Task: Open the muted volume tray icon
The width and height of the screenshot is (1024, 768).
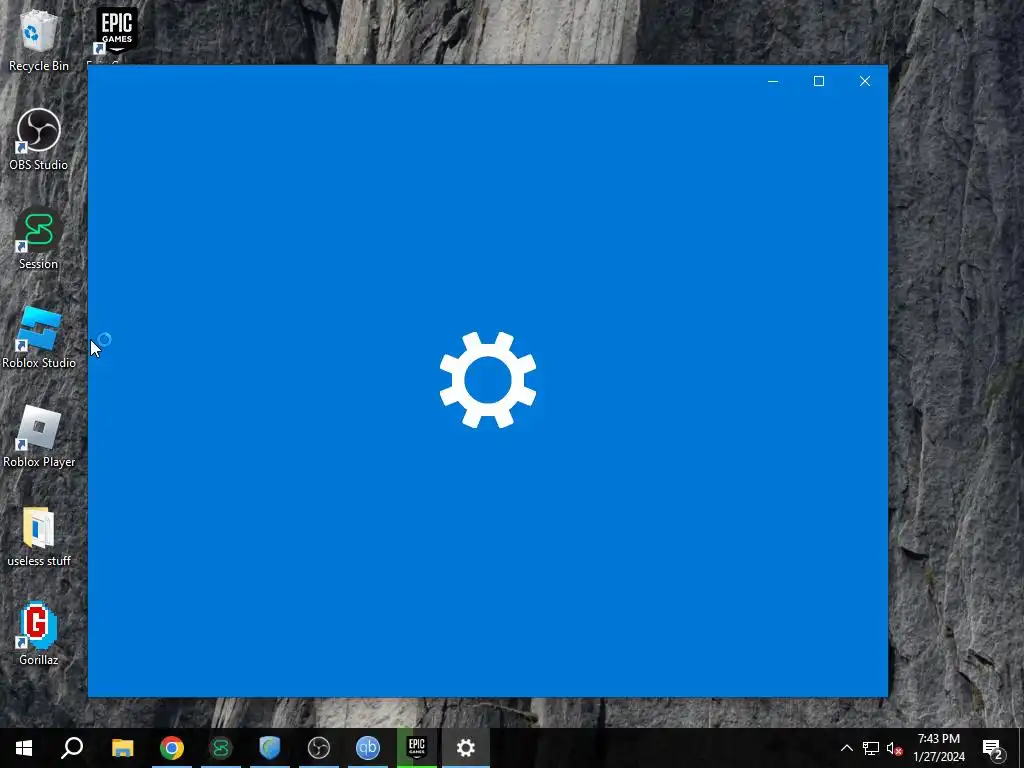Action: (x=895, y=748)
